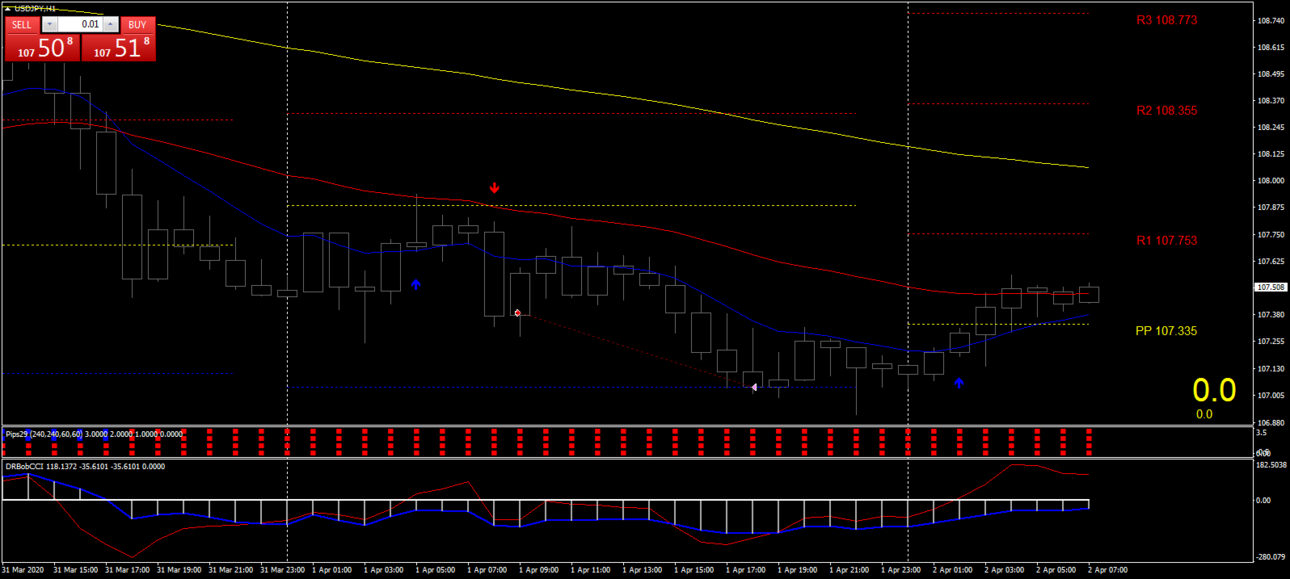Click the buy price 107.51 tile
Image resolution: width=1290 pixels, height=579 pixels.
119,48
